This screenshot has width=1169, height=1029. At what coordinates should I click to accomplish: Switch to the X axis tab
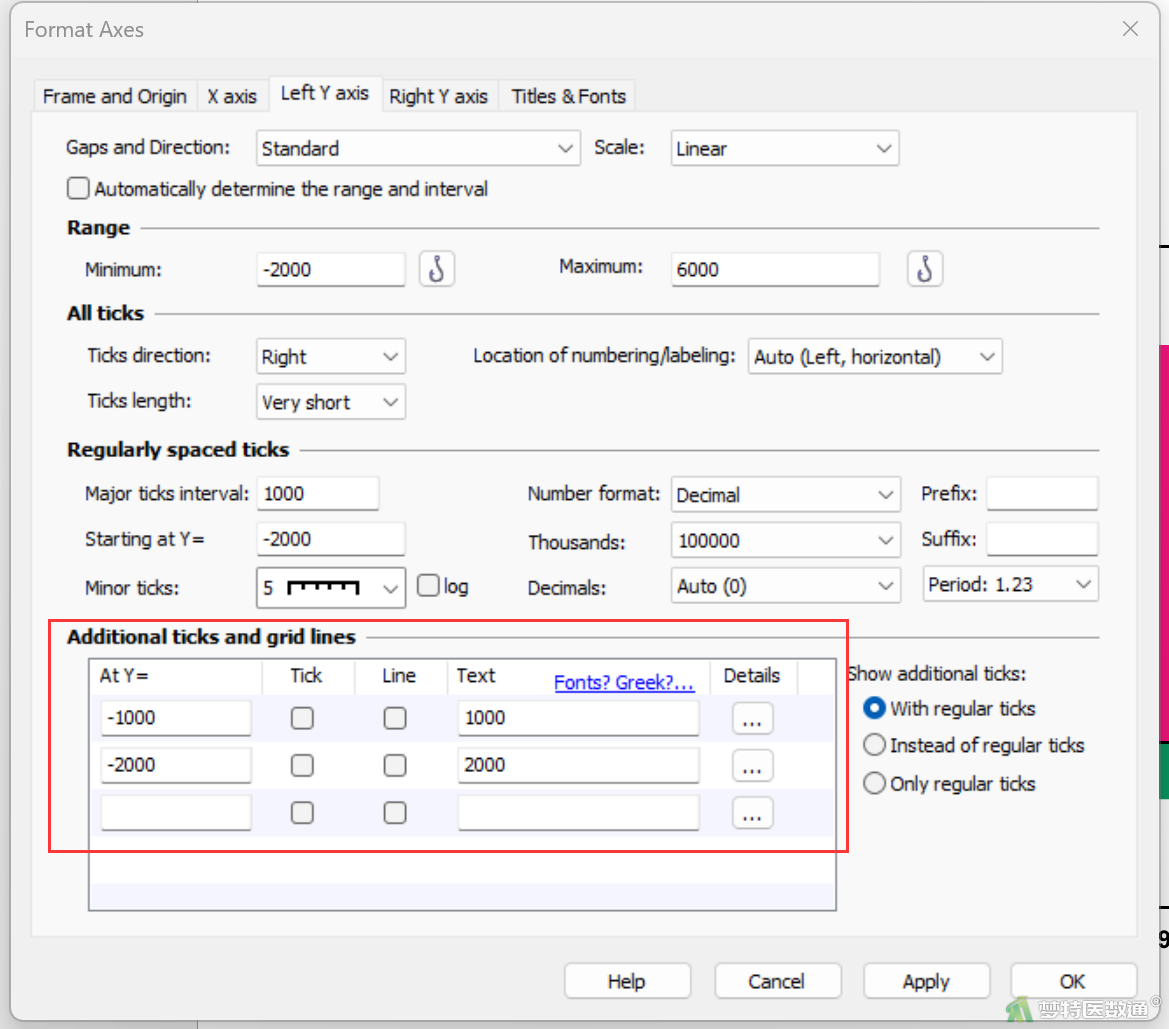pos(232,96)
